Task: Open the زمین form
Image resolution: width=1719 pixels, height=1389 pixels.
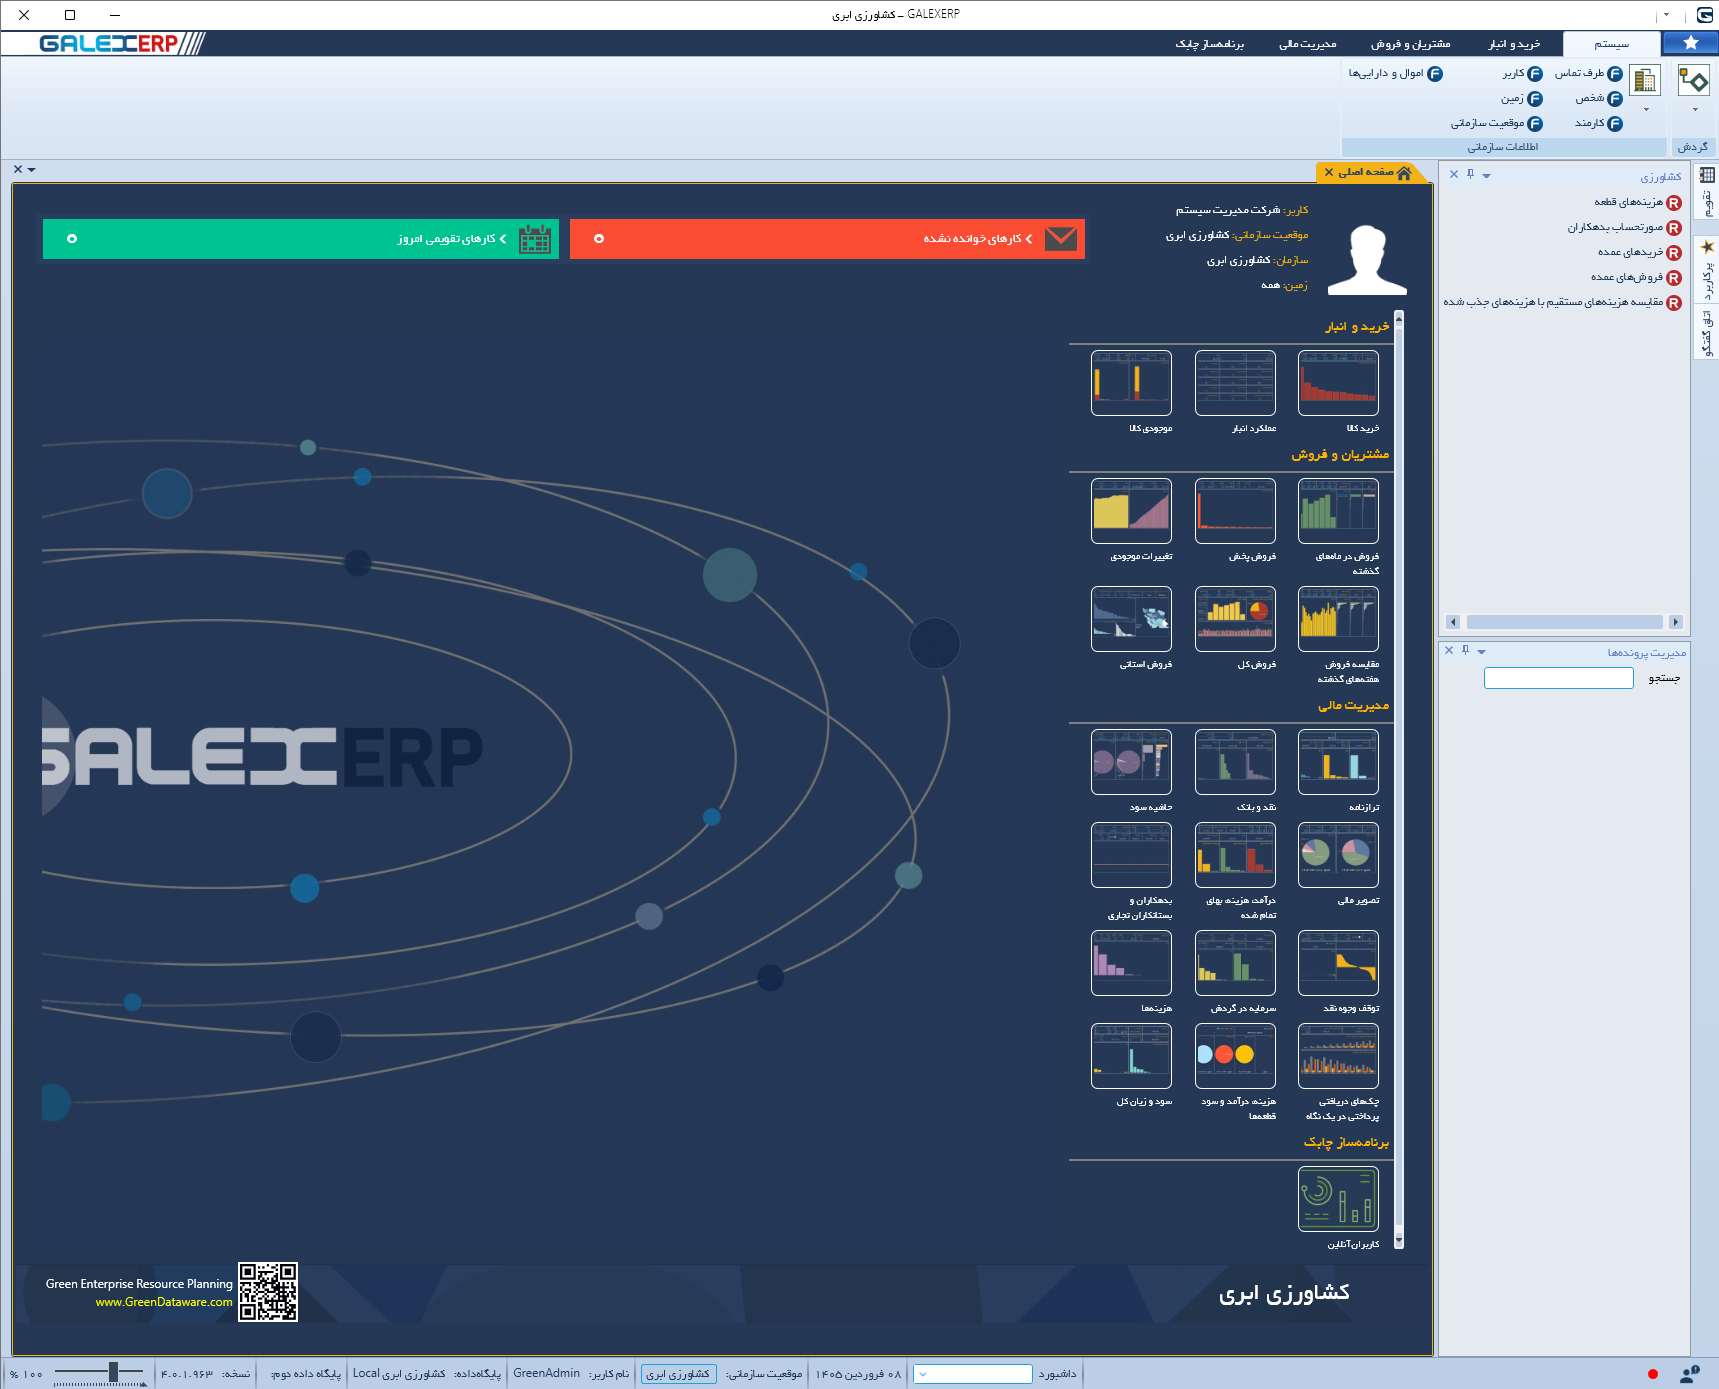Action: [1521, 99]
